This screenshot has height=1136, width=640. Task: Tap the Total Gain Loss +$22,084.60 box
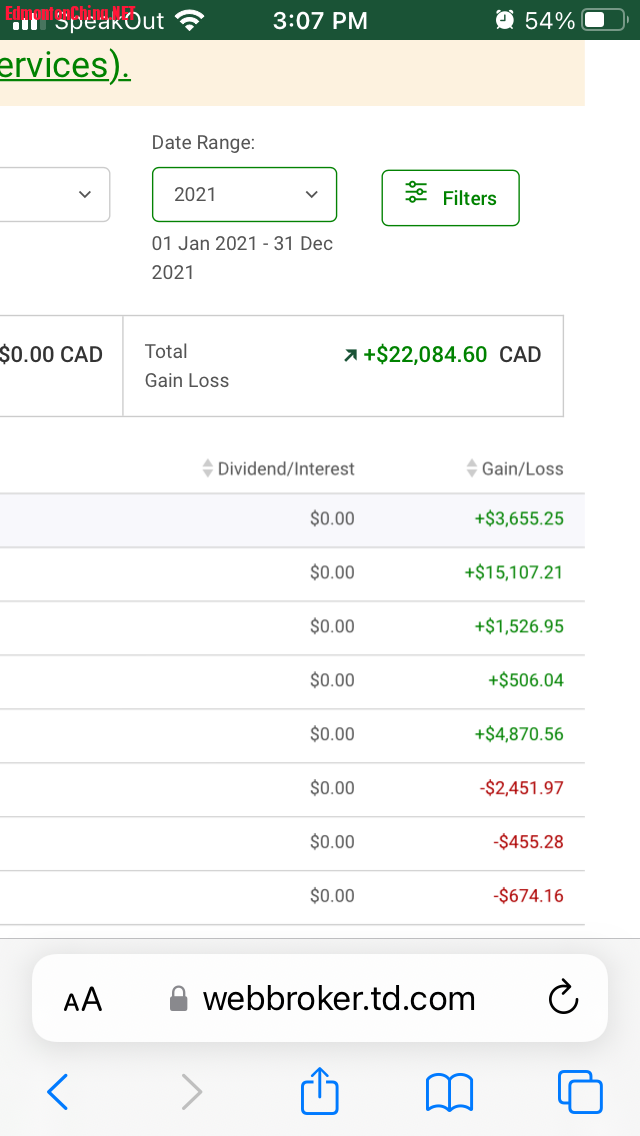[342, 366]
